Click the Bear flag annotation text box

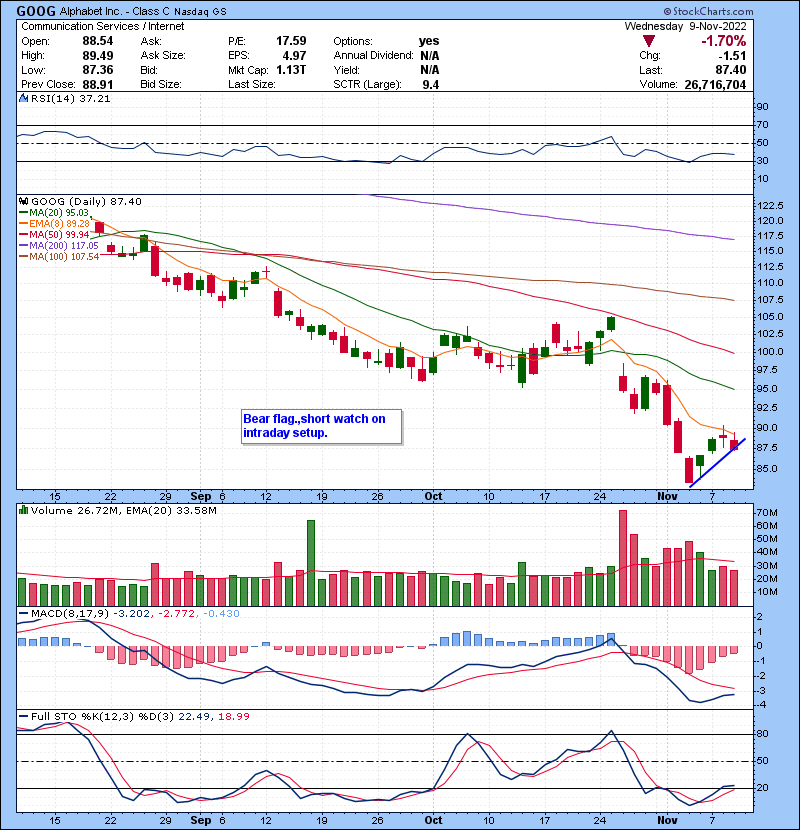coord(321,426)
